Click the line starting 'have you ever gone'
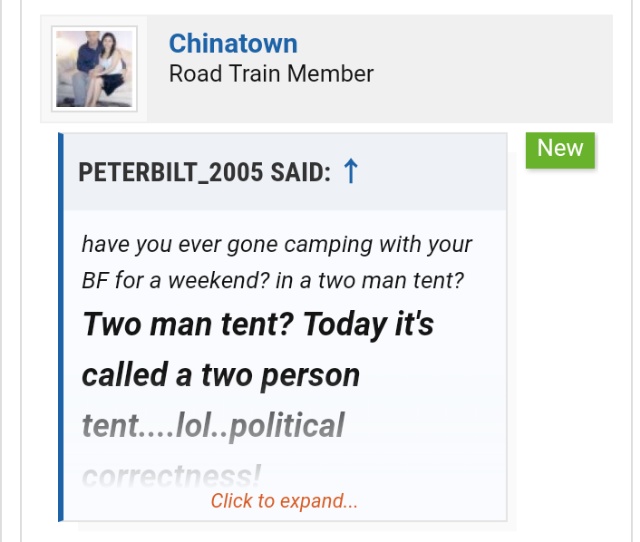The height and width of the screenshot is (542, 640). click(x=276, y=244)
